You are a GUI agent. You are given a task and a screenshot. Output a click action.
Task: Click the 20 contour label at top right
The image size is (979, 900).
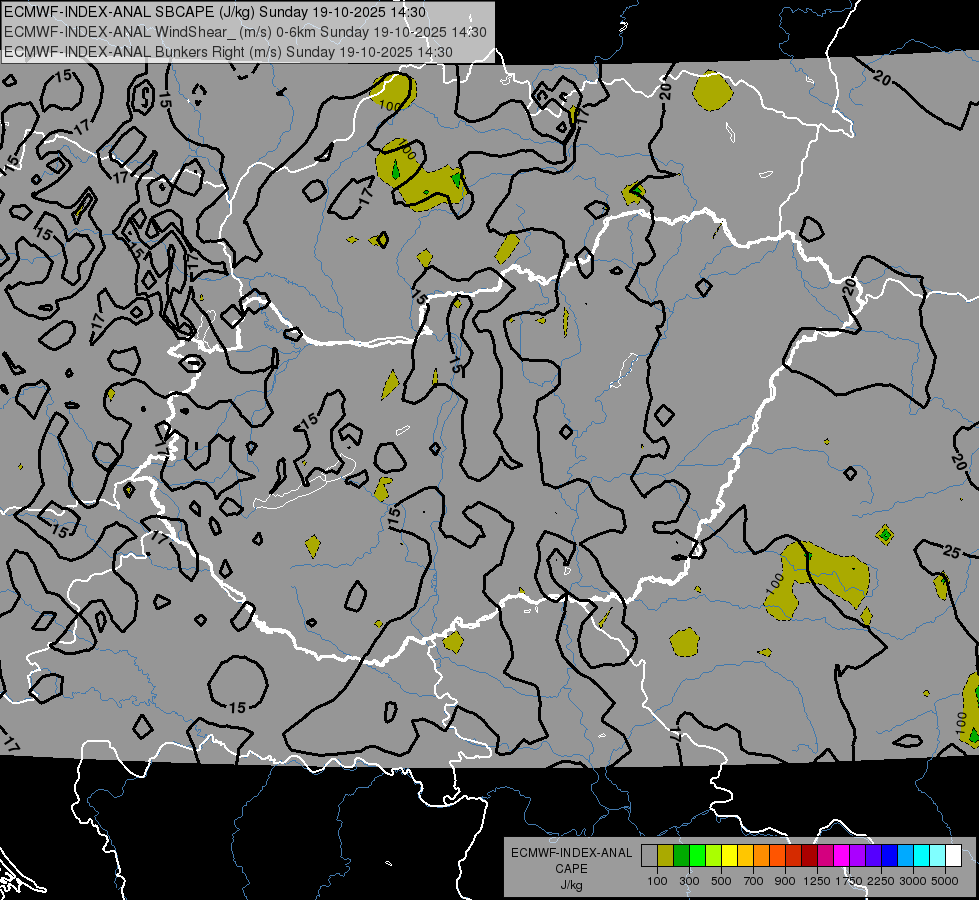click(x=665, y=91)
